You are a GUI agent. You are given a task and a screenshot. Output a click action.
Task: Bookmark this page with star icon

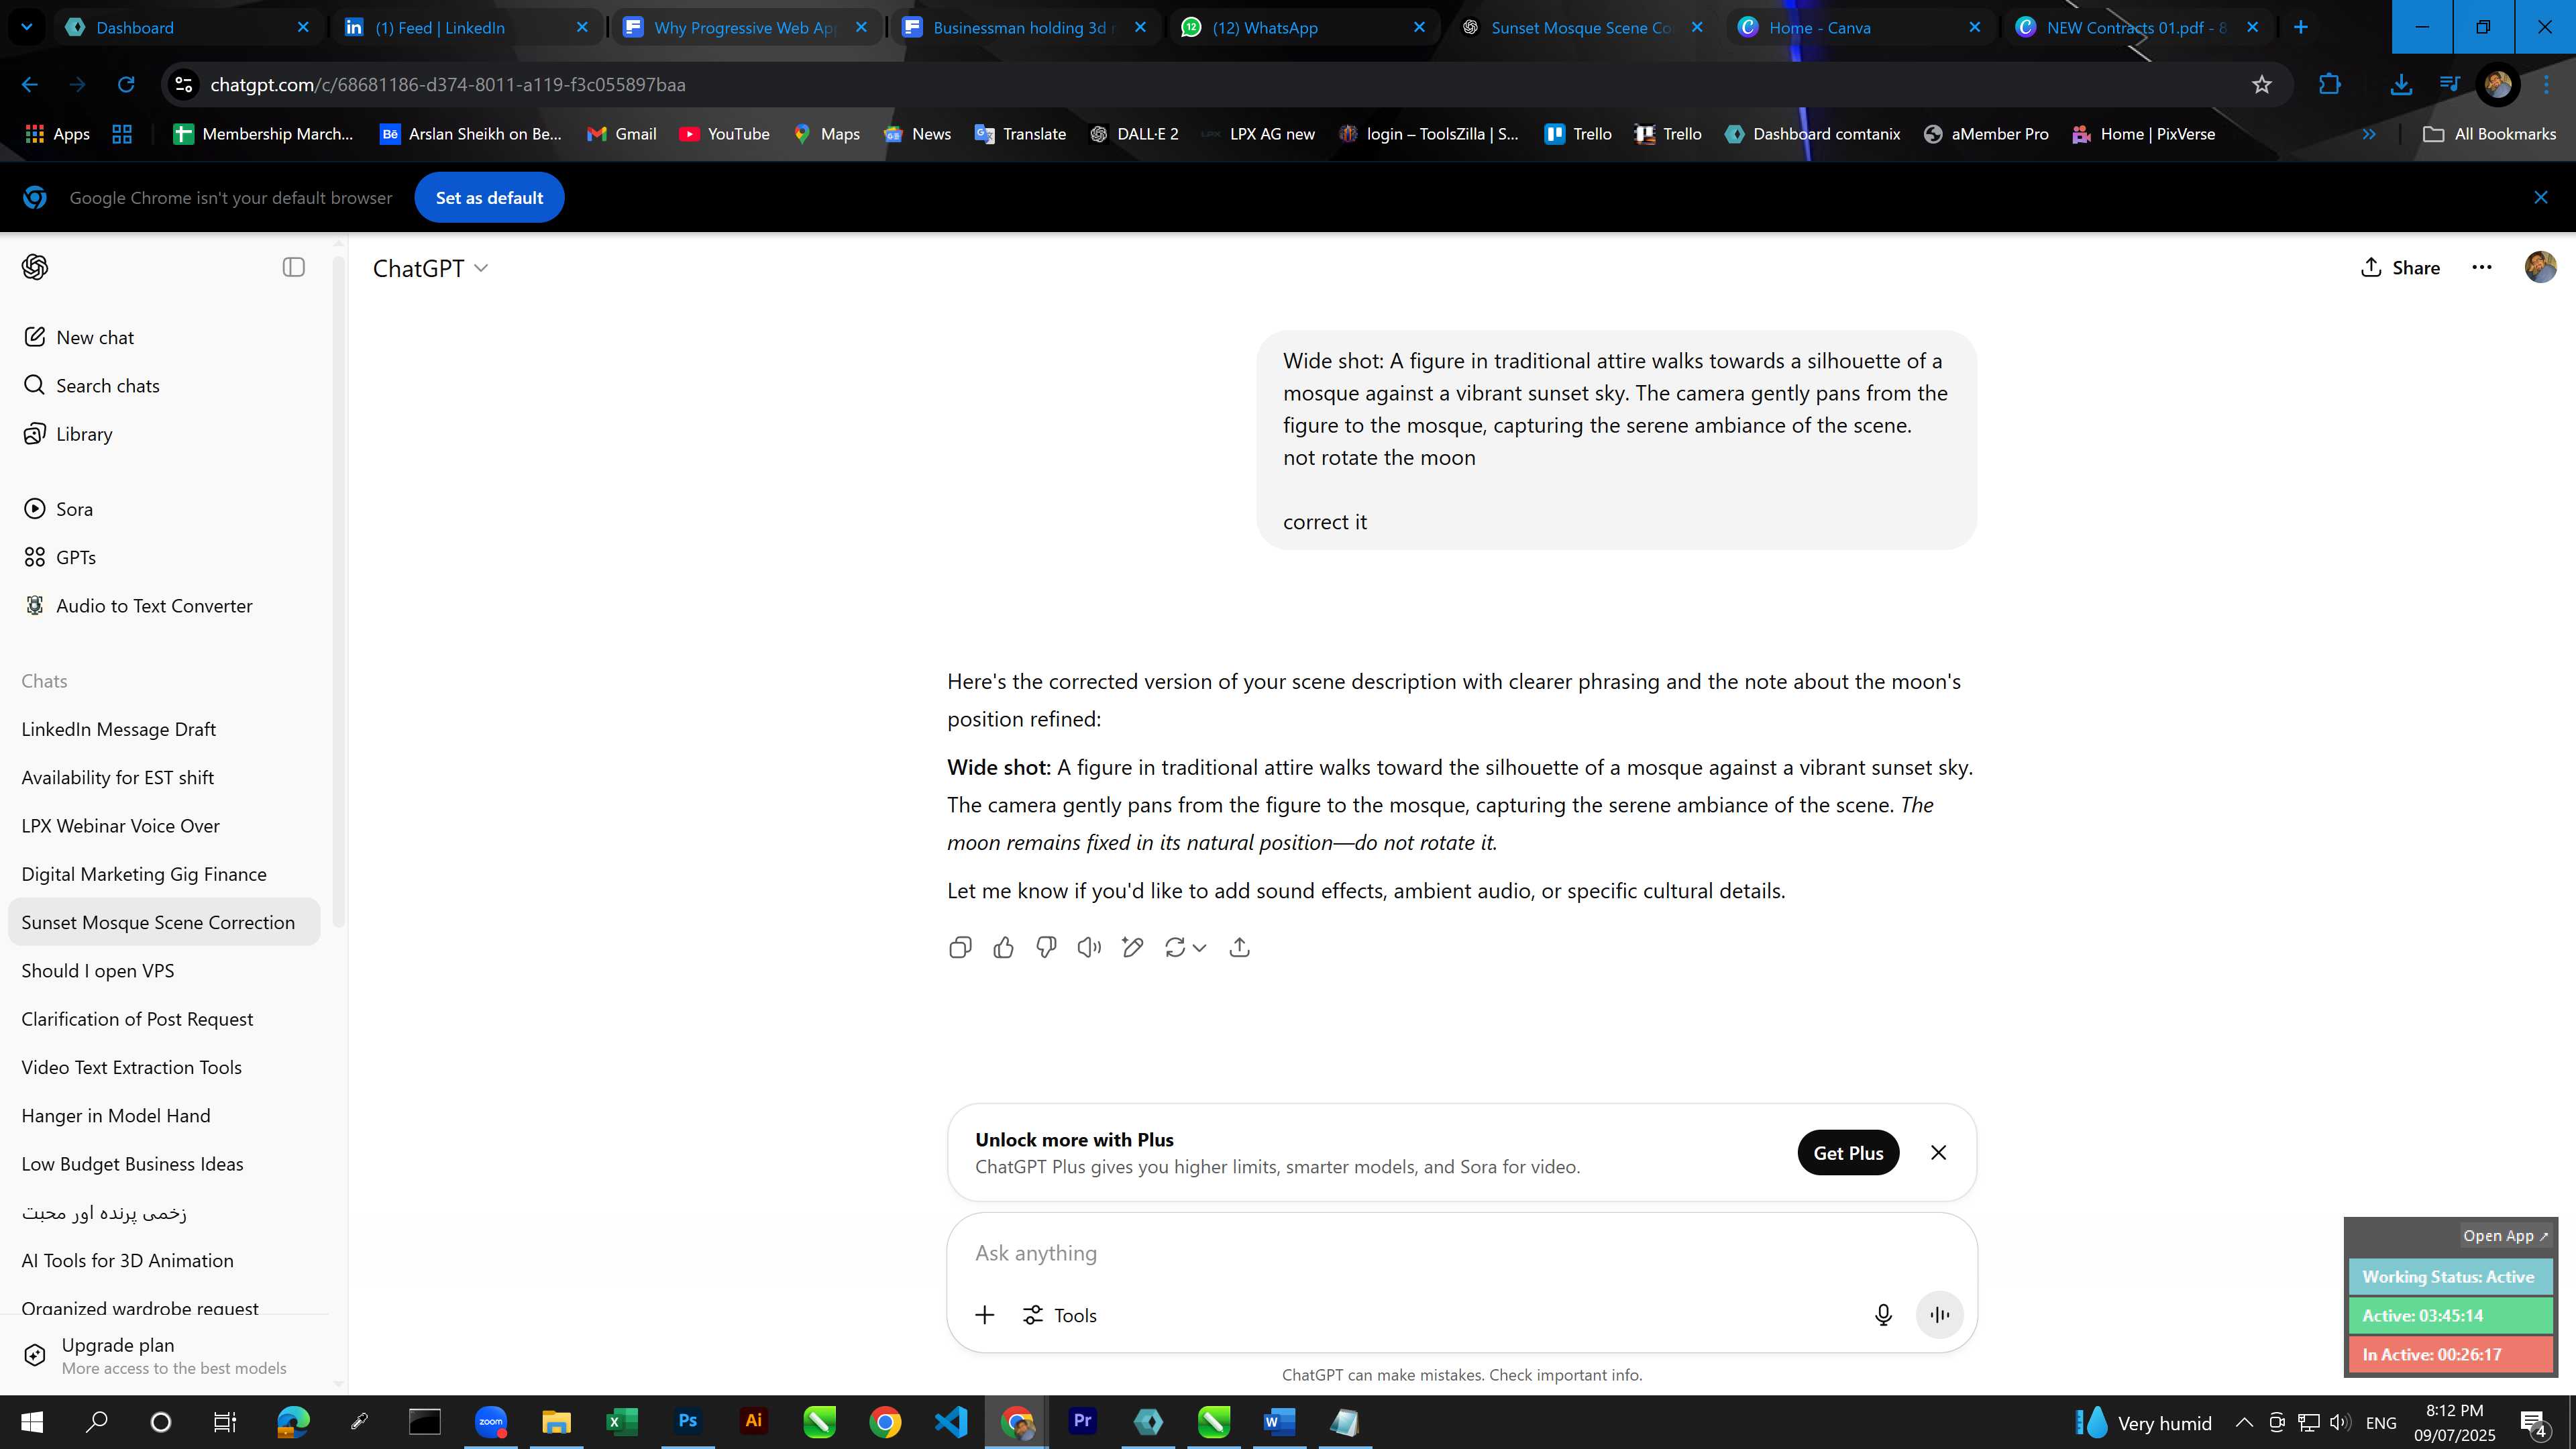pyautogui.click(x=2261, y=85)
